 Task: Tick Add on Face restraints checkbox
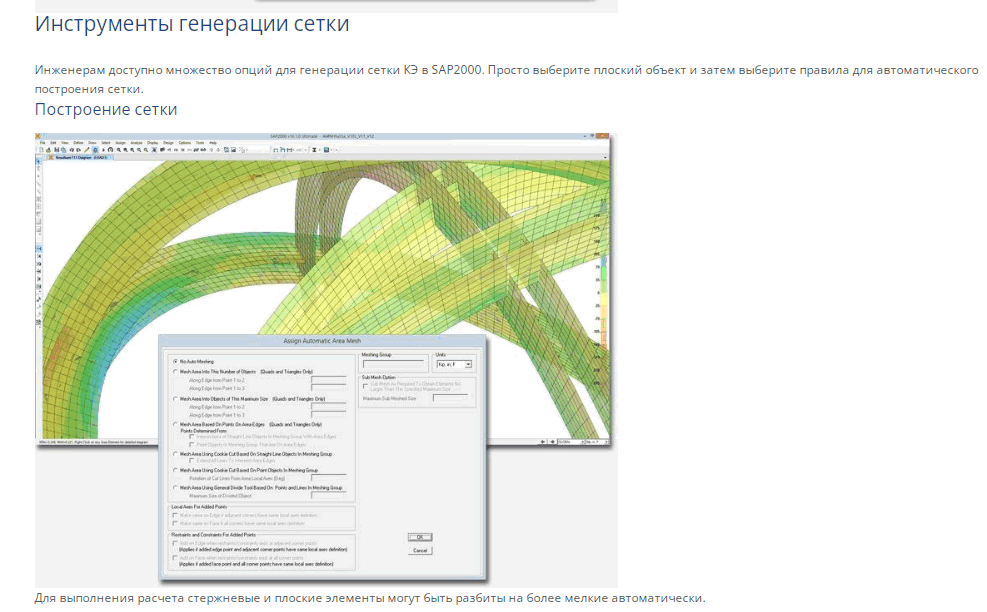tap(175, 557)
